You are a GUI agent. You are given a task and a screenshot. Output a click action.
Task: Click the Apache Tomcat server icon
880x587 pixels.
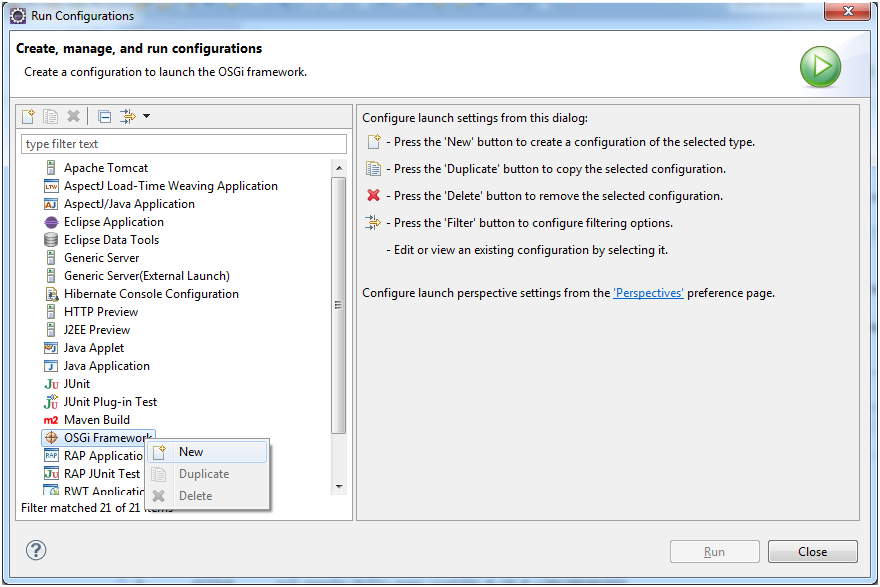pyautogui.click(x=51, y=168)
